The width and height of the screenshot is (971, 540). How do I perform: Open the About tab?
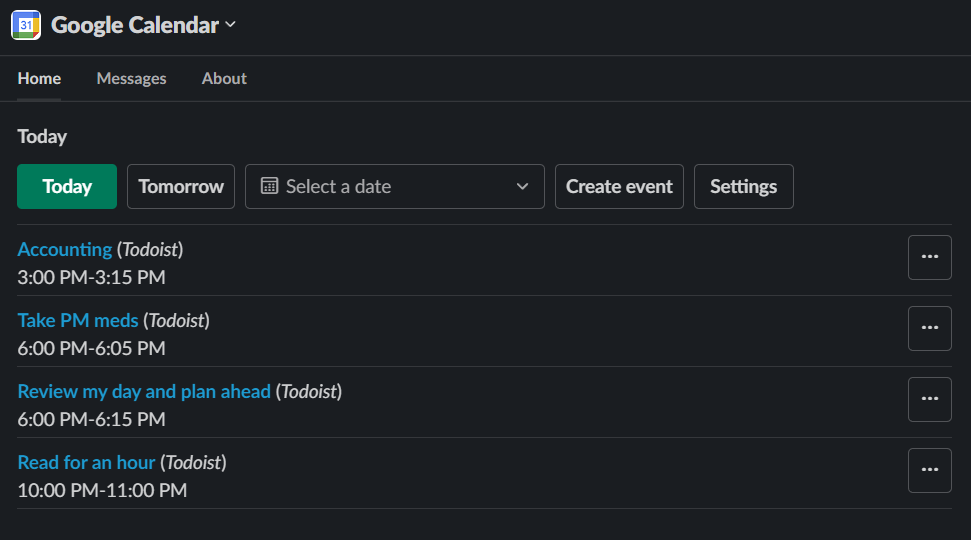tap(224, 78)
